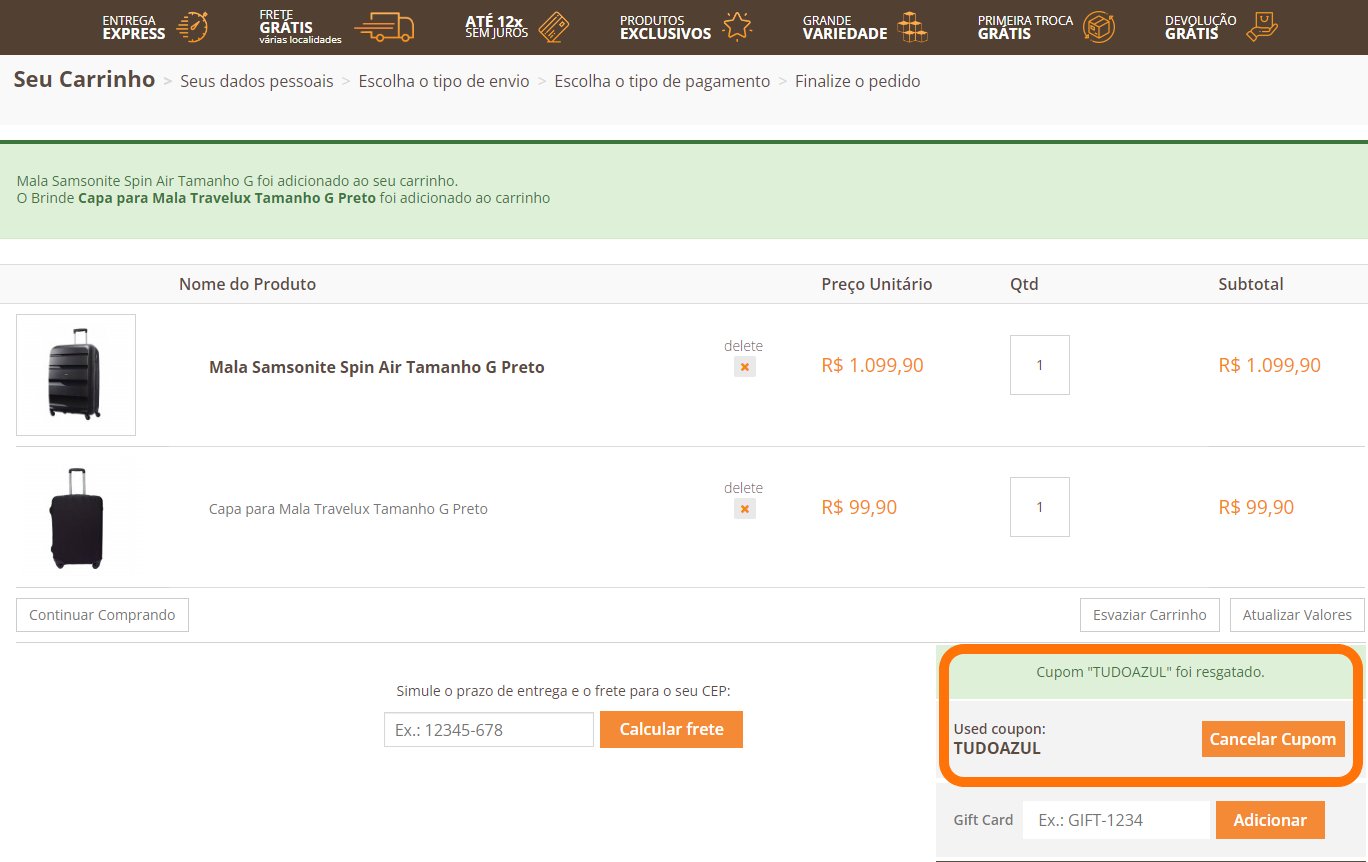The width and height of the screenshot is (1368, 862).
Task: Click the PRIMEIRA TROCA GRÁTIS banner text
Action: pos(1025,27)
